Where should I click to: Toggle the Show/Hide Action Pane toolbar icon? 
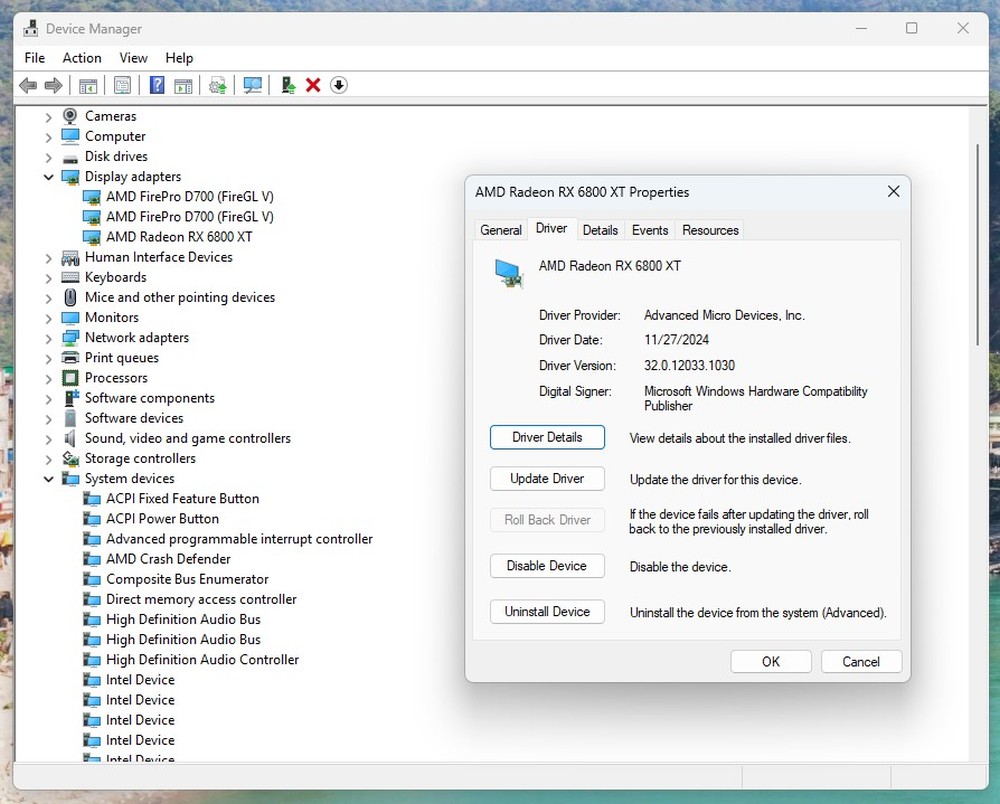tap(184, 85)
